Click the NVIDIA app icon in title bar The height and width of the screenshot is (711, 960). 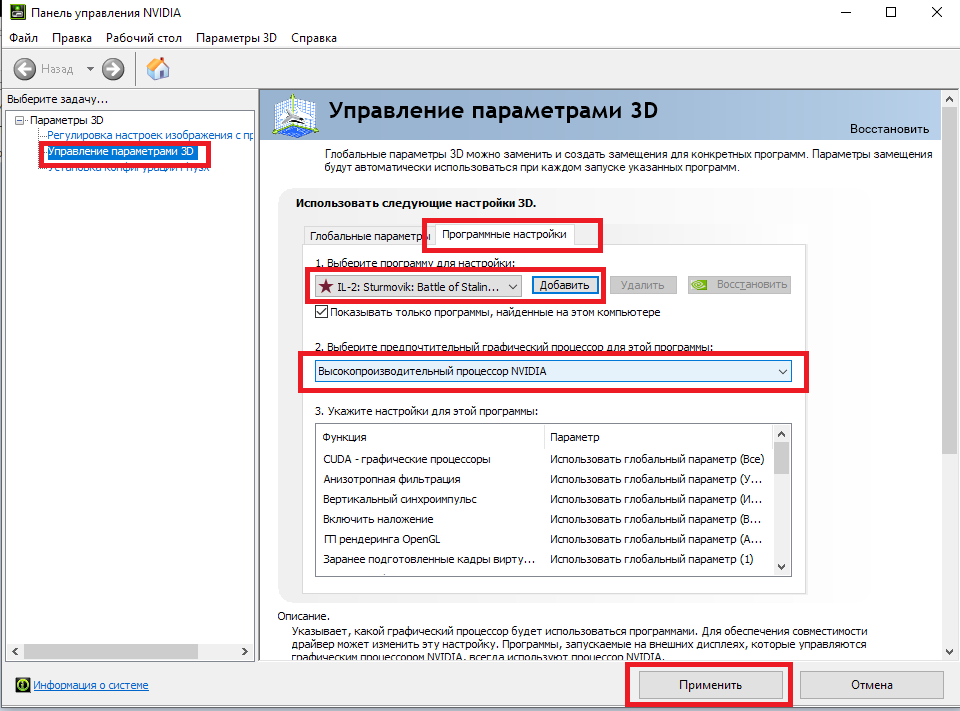pyautogui.click(x=18, y=12)
